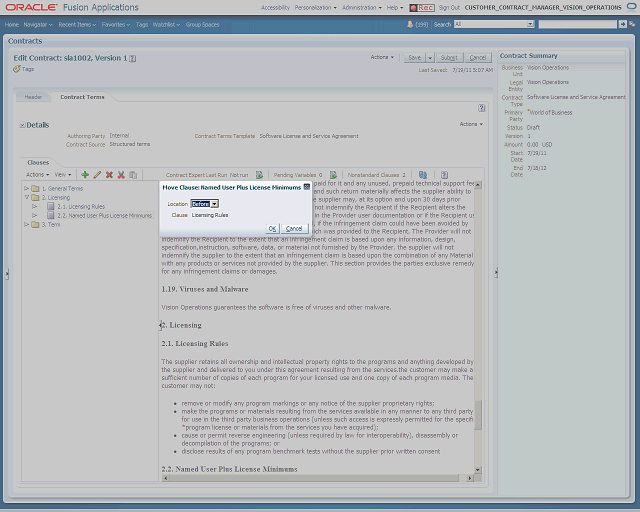Expand the 2.2. Named User Plus node arrow
This screenshot has height=512, width=640.
pos(35,216)
